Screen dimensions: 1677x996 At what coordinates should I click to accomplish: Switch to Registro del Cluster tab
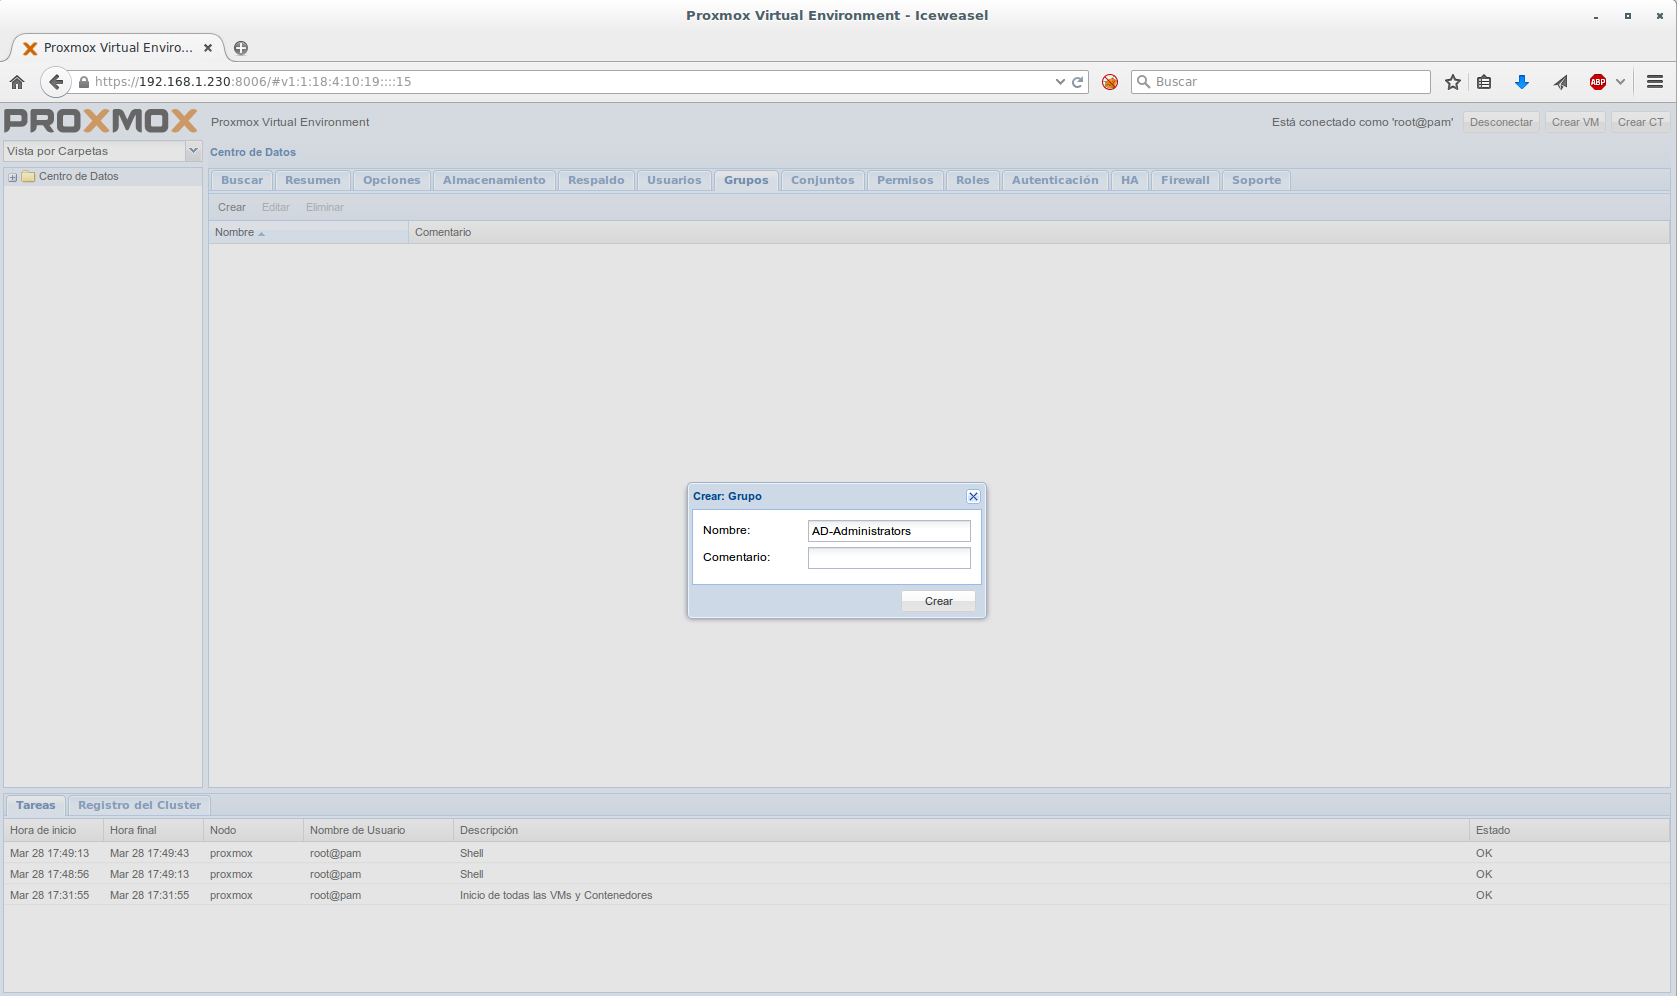coord(139,805)
